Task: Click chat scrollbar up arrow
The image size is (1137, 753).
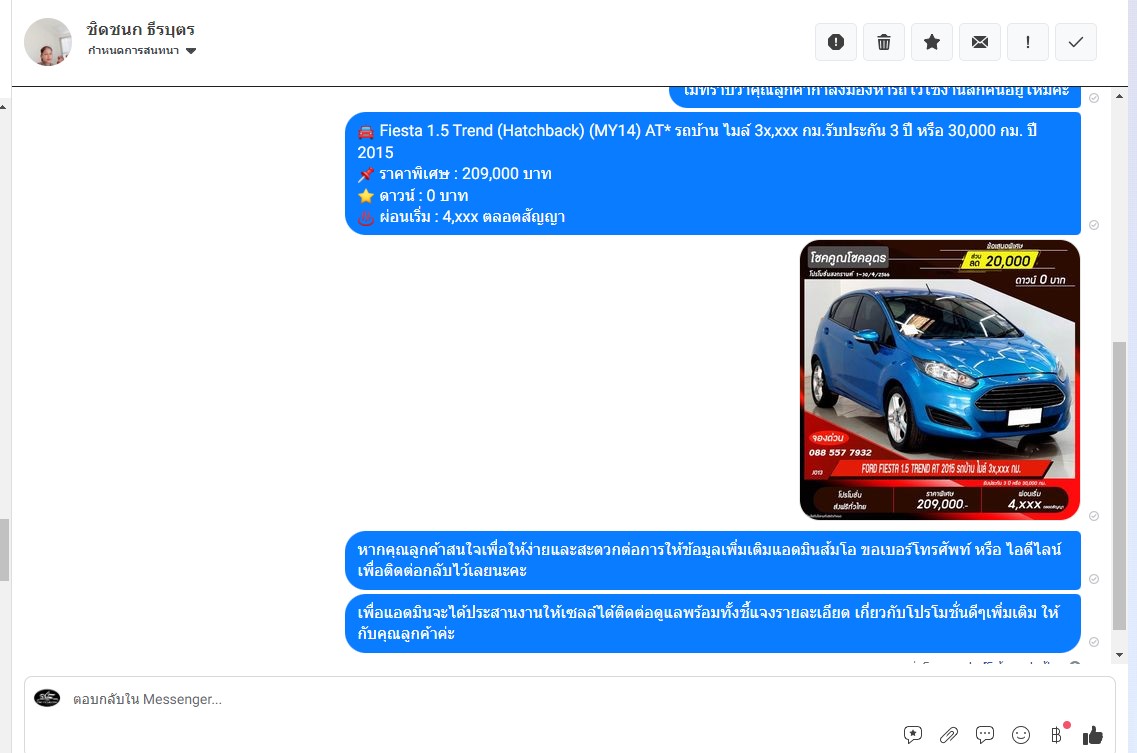Action: 1120,96
